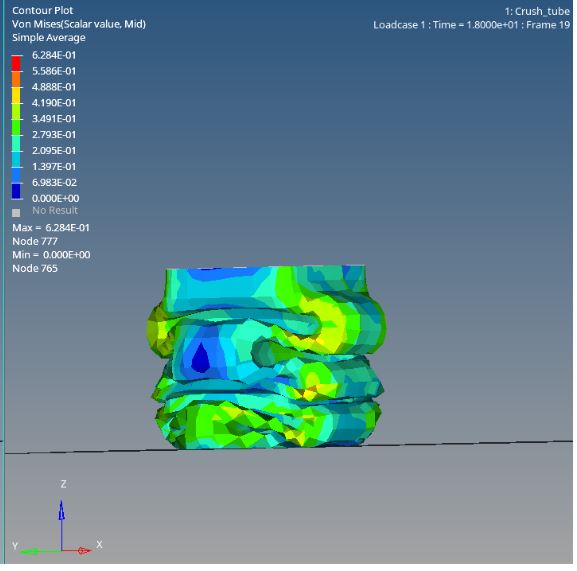
Task: Select the Node 765 label
Action: [x=35, y=268]
